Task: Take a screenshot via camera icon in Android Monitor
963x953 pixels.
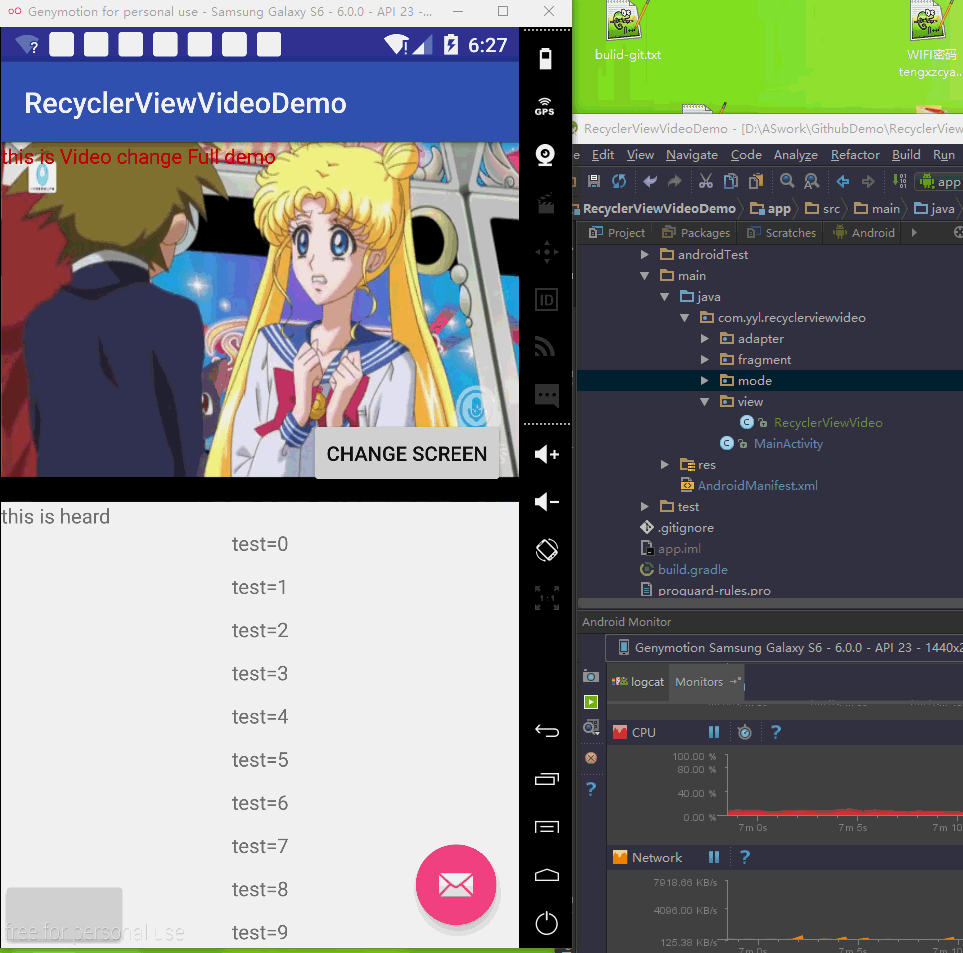Action: [591, 676]
